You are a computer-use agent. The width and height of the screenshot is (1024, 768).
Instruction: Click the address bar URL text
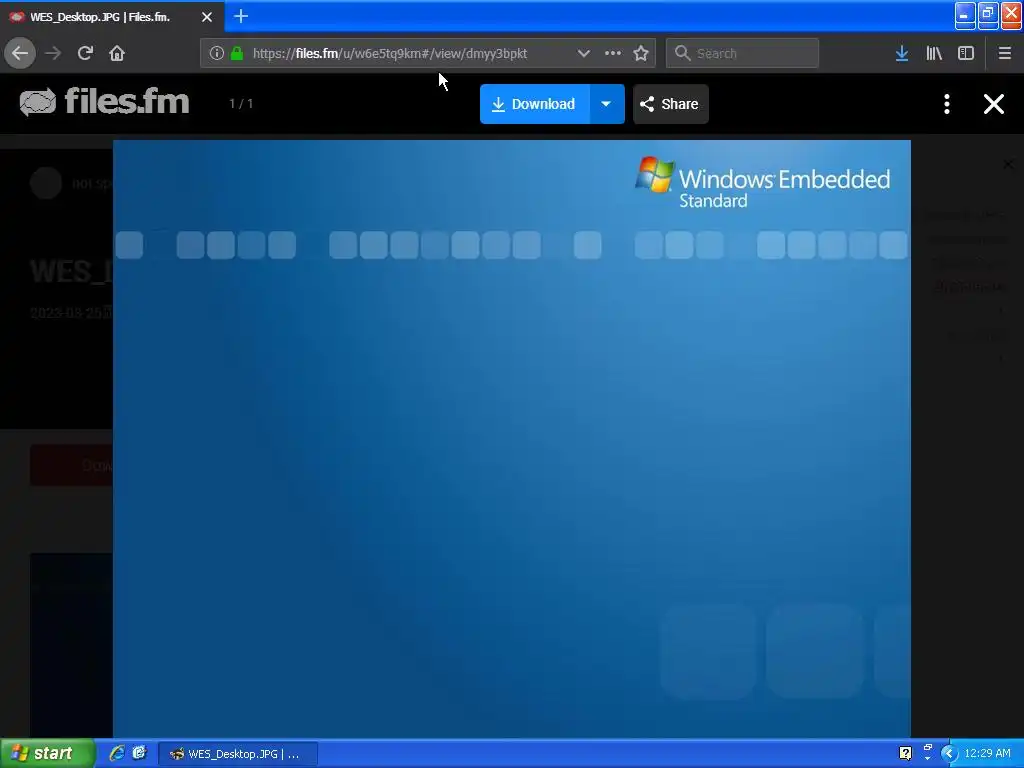point(390,54)
